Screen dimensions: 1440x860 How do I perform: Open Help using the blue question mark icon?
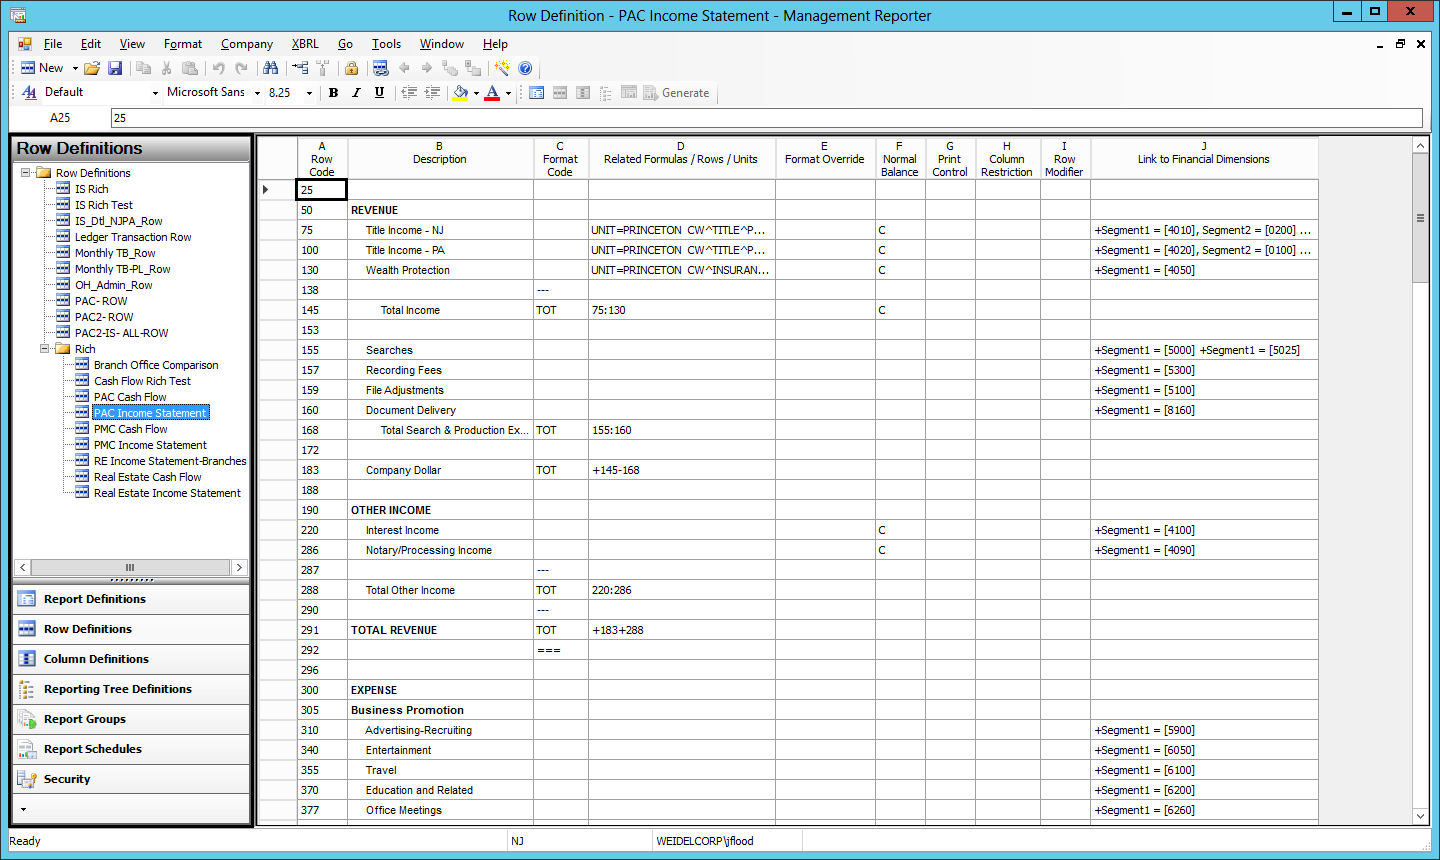525,68
